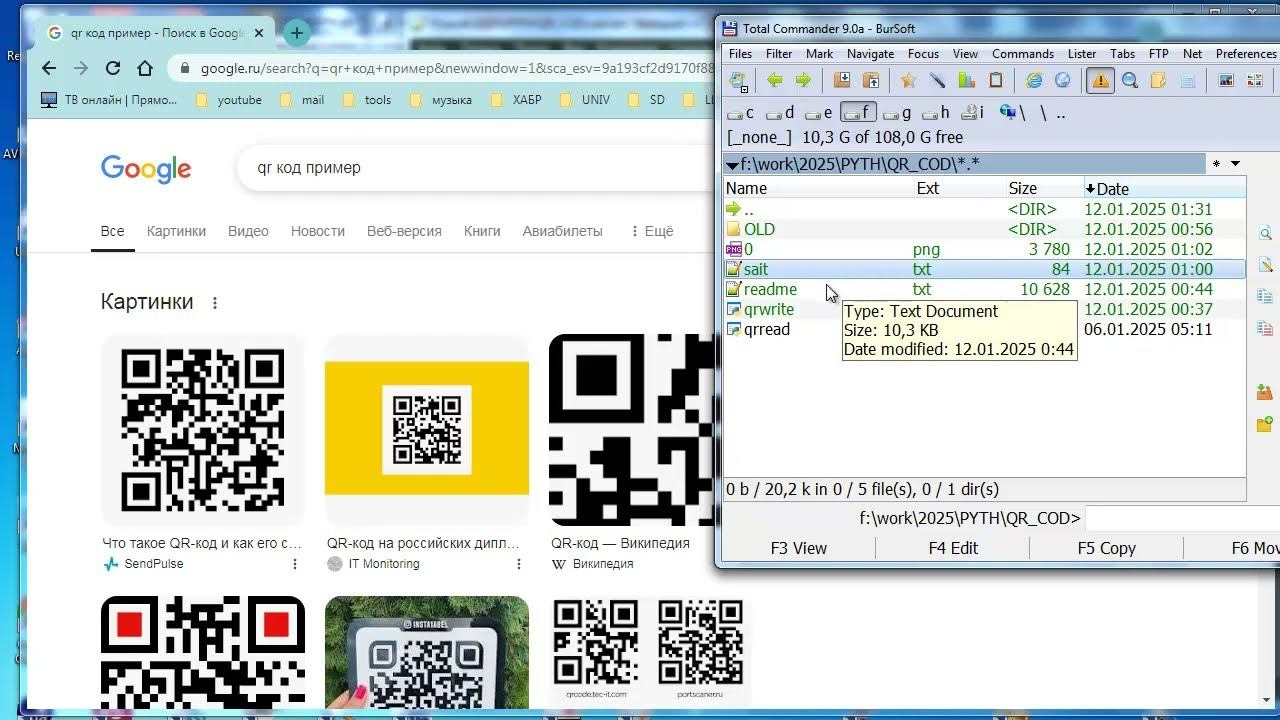Open the SendPulse QR code image result
The width and height of the screenshot is (1280, 720).
[202, 430]
